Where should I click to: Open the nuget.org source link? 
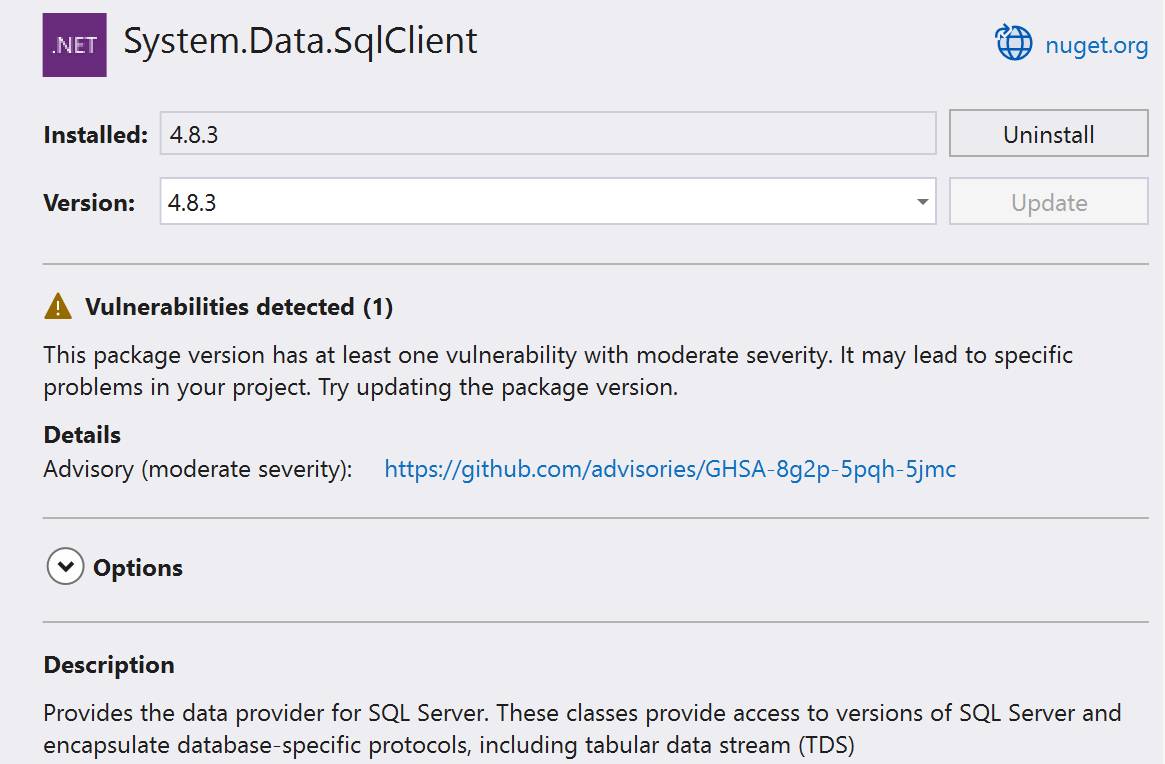(1096, 45)
